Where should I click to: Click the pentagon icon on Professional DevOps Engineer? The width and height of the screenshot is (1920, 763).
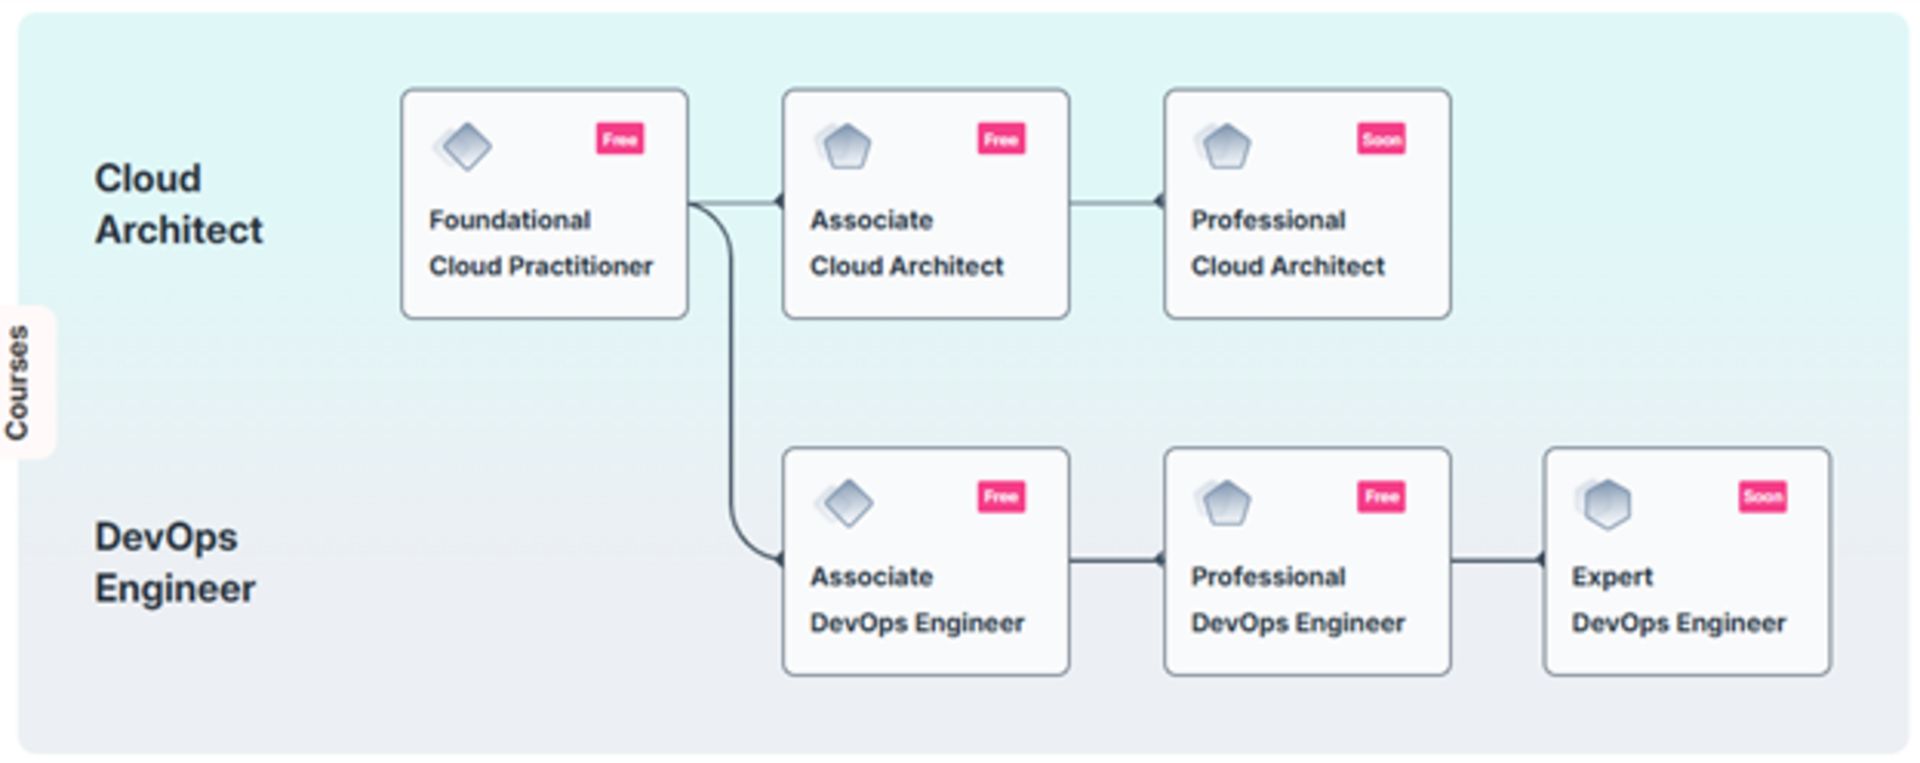pyautogui.click(x=1224, y=503)
